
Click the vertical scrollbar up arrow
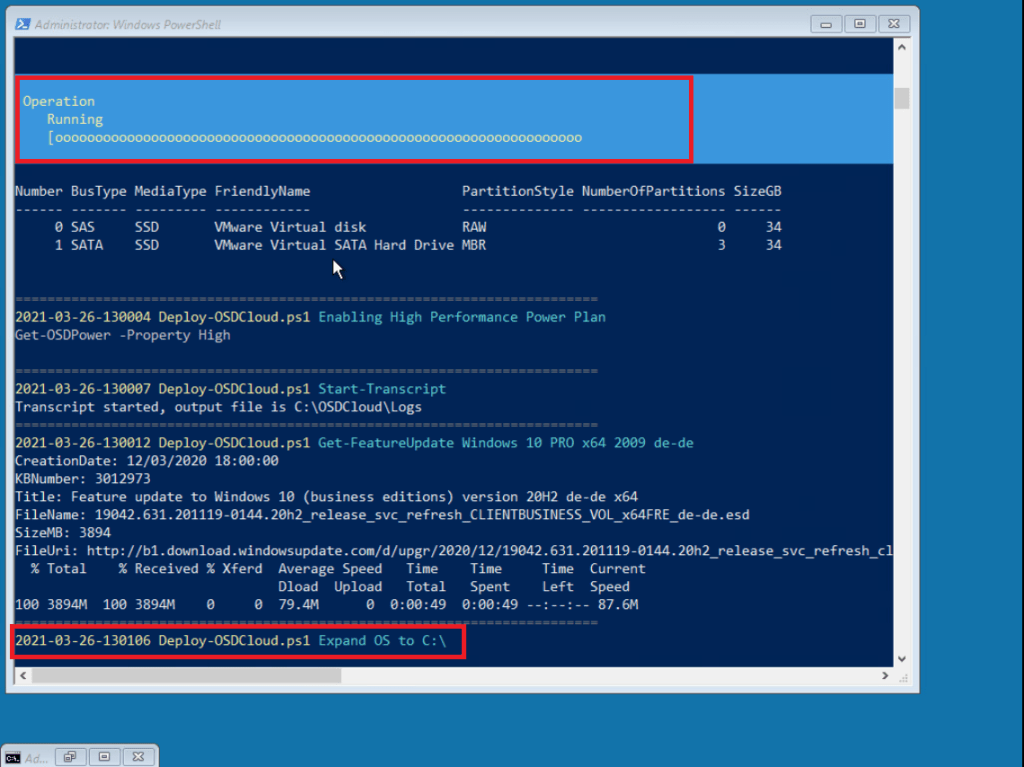coord(902,48)
